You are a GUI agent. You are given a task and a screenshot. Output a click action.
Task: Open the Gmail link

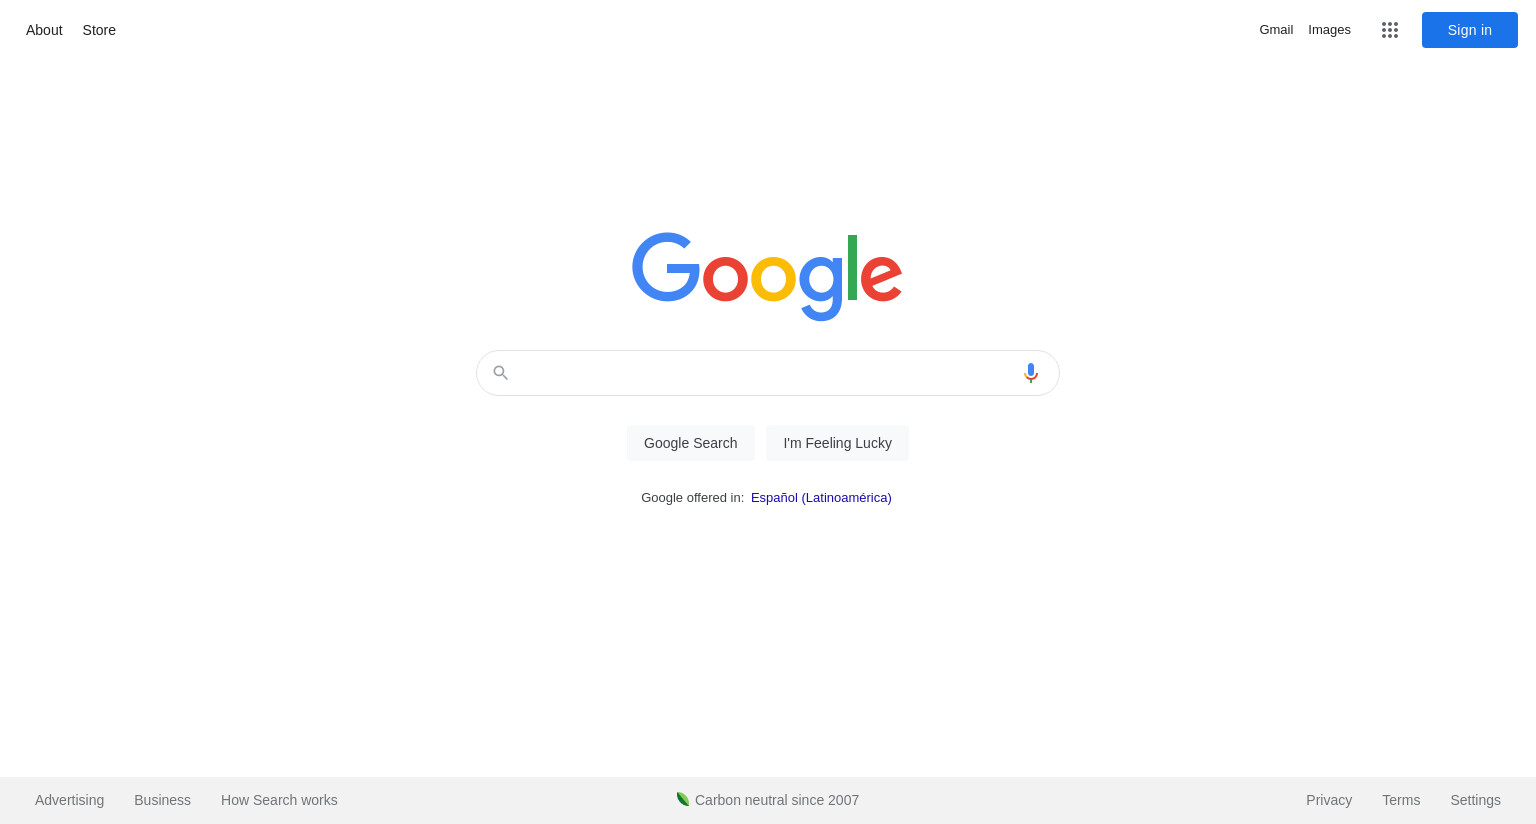pyautogui.click(x=1276, y=30)
